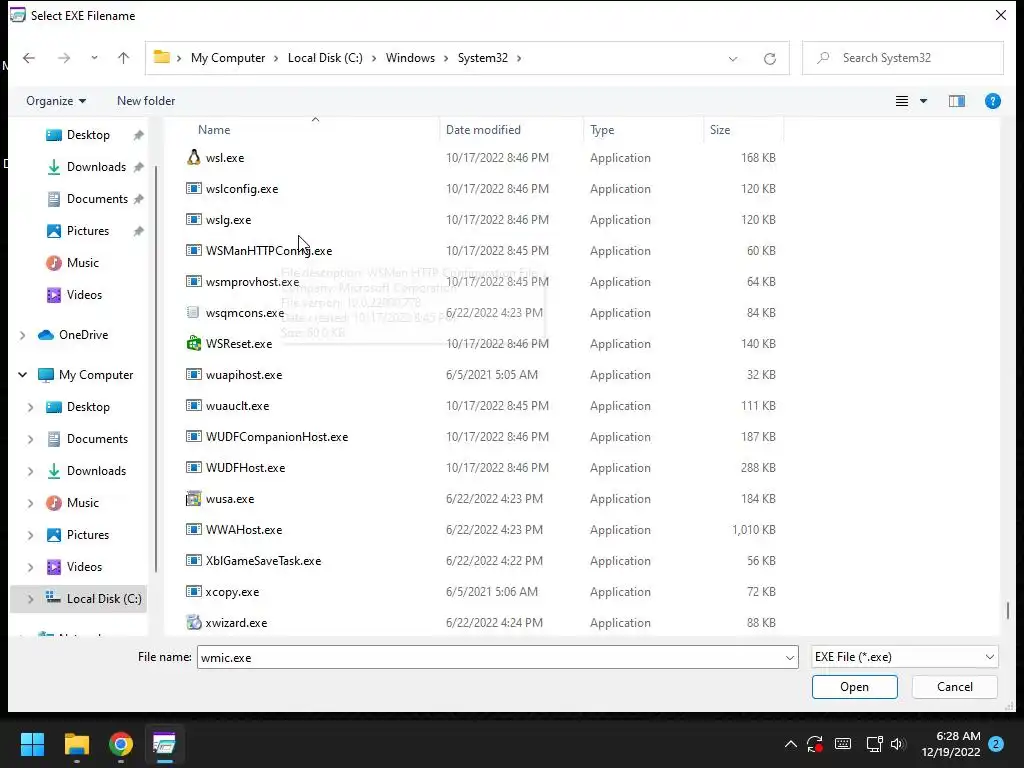Select the wslconfig.exe file icon
Viewport: 1024px width, 768px height.
click(x=193, y=188)
